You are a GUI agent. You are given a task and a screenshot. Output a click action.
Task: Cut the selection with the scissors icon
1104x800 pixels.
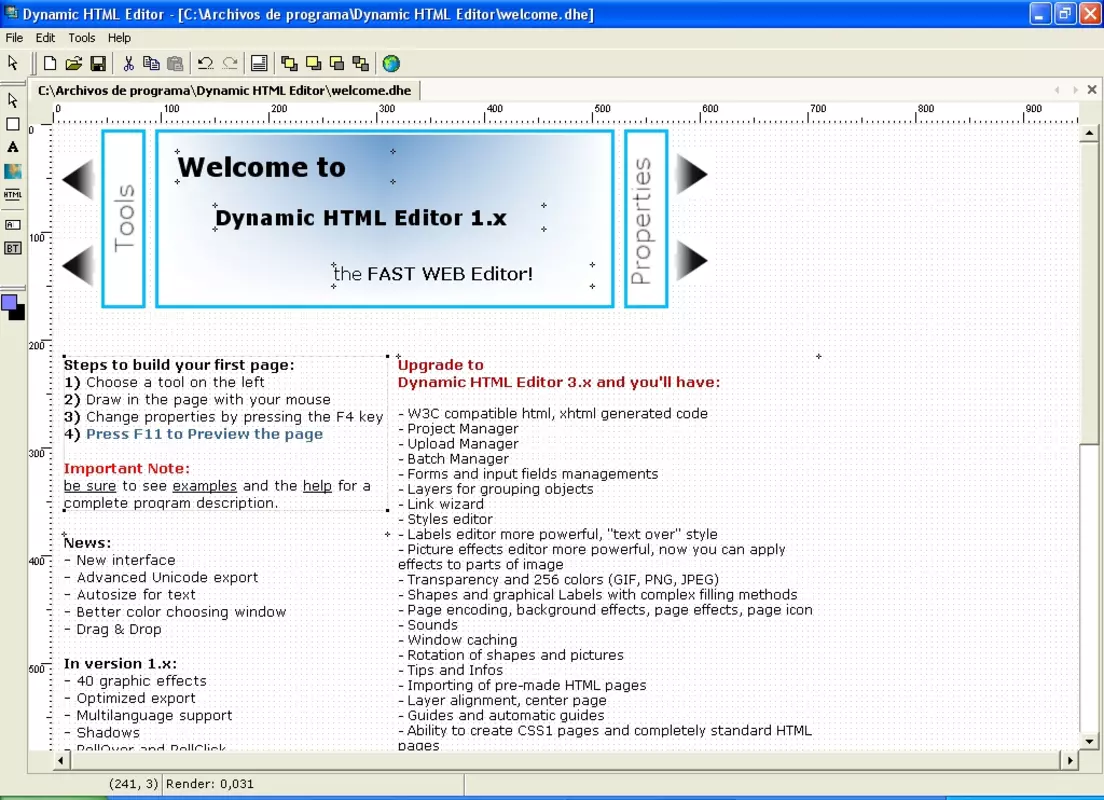point(128,63)
